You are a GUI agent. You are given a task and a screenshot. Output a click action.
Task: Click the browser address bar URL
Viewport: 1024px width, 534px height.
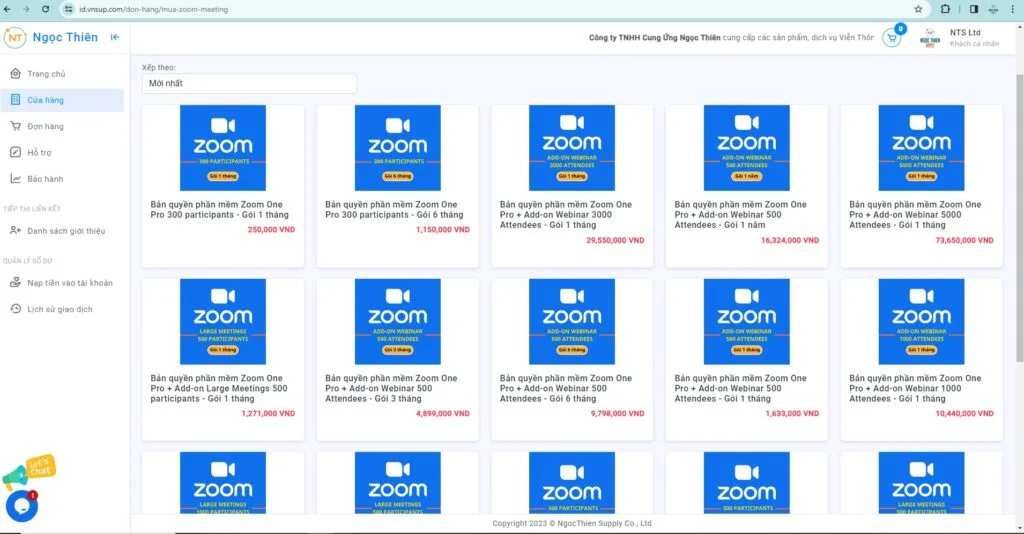pos(154,9)
